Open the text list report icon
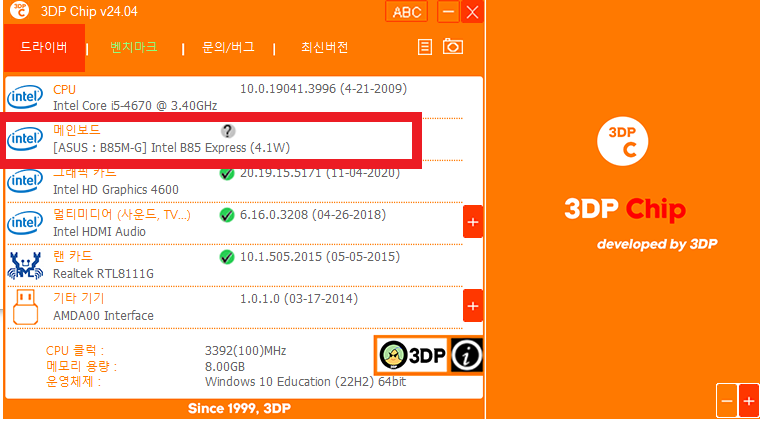Image resolution: width=760 pixels, height=421 pixels. pyautogui.click(x=425, y=47)
